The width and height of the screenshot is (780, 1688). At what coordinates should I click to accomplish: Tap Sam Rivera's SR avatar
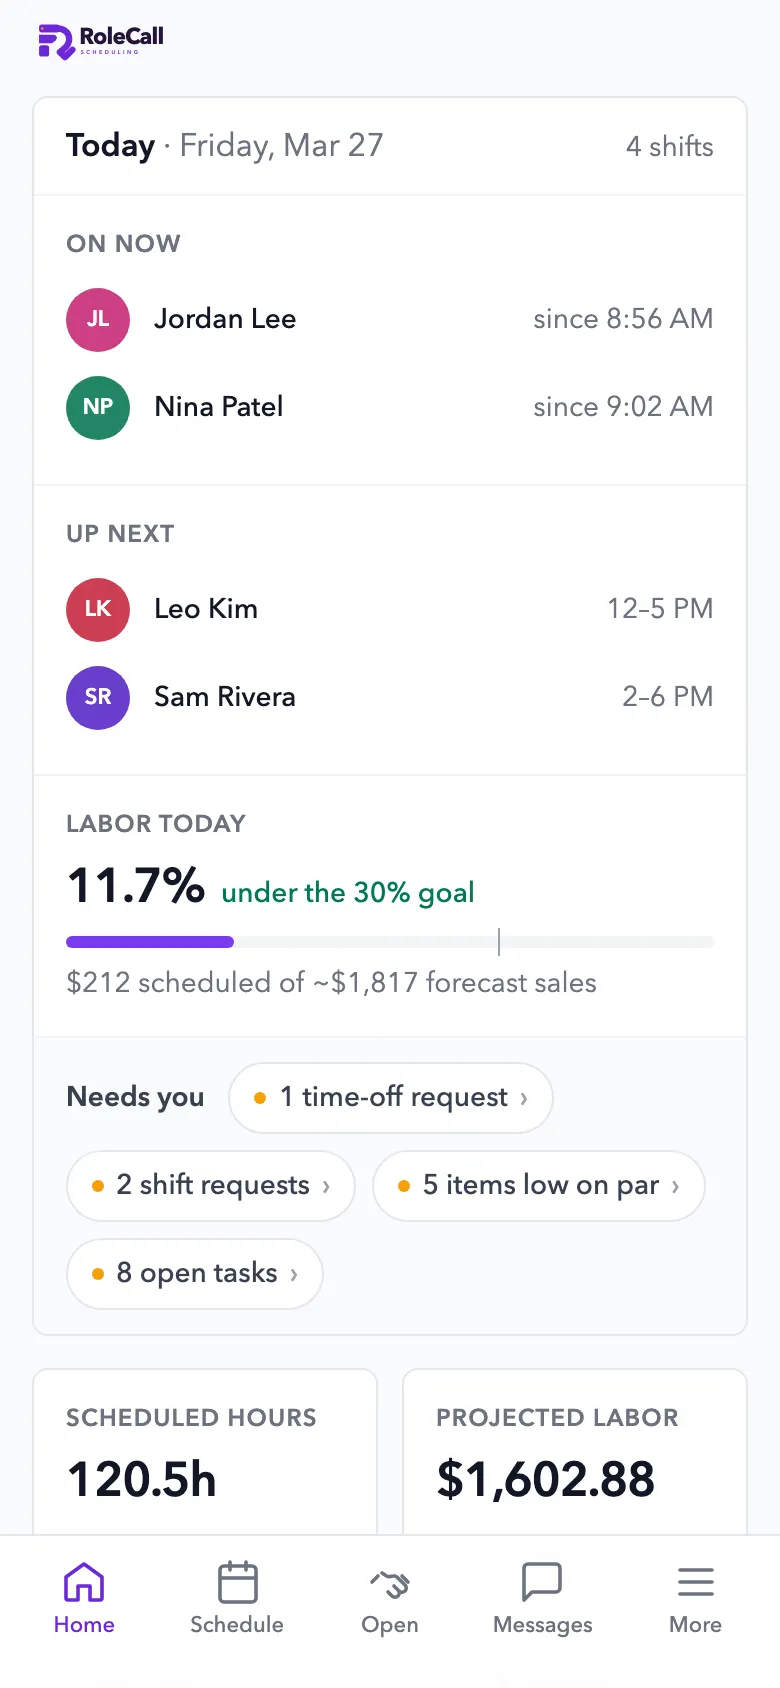tap(98, 698)
